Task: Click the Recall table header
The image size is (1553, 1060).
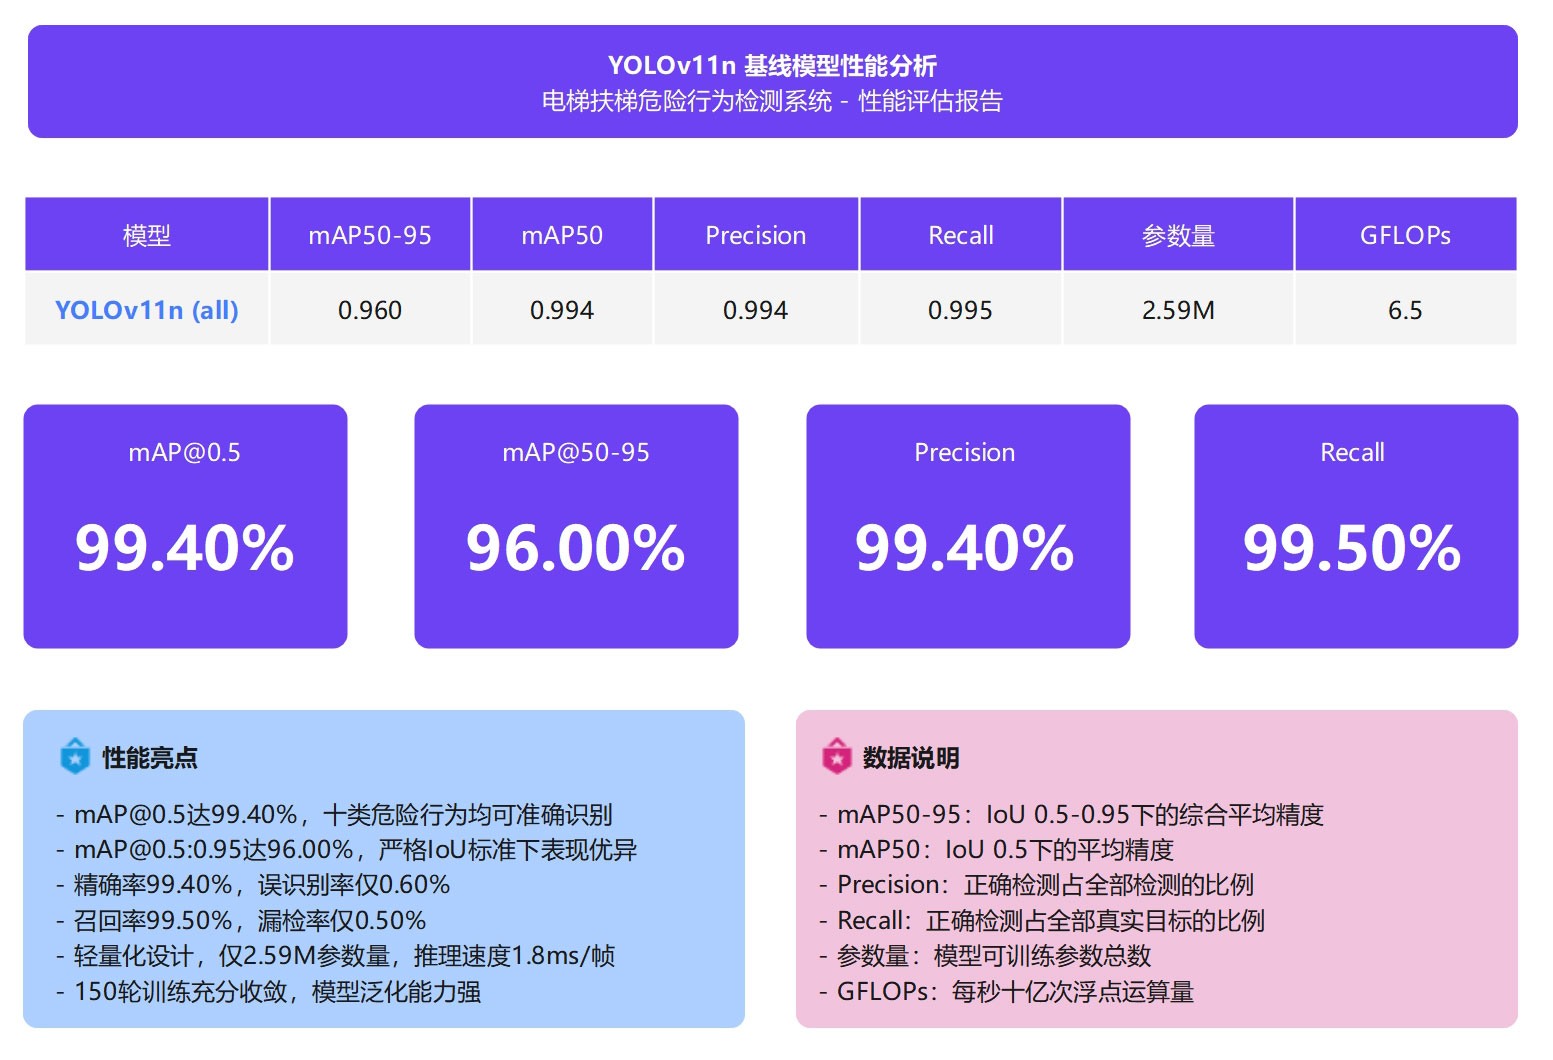Action: (961, 235)
